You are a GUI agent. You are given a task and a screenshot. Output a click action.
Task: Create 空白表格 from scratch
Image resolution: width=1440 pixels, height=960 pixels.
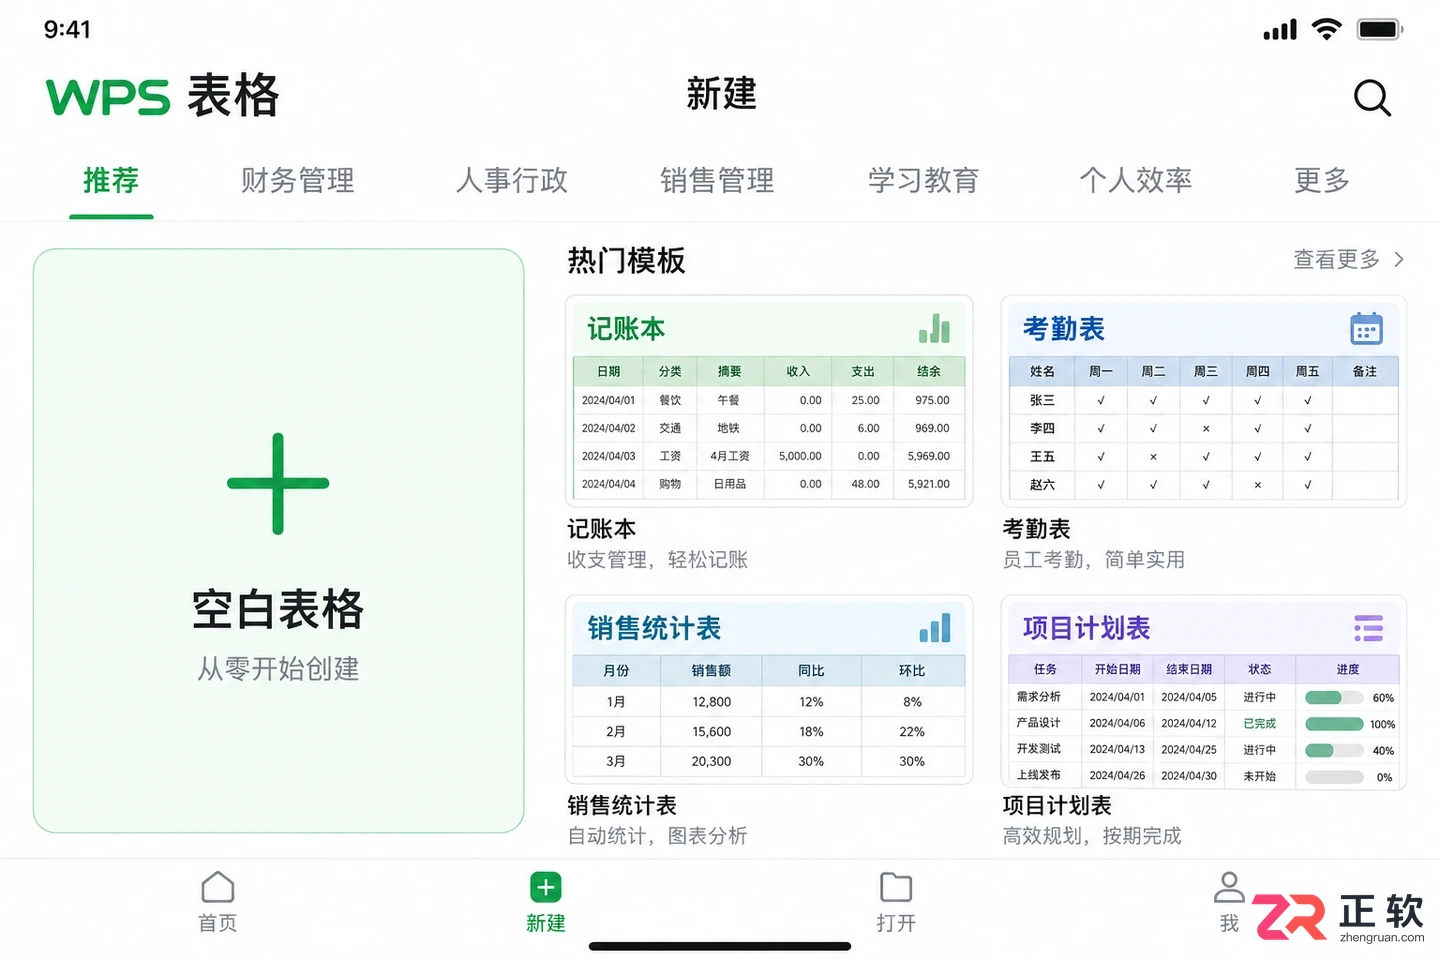[x=278, y=540]
